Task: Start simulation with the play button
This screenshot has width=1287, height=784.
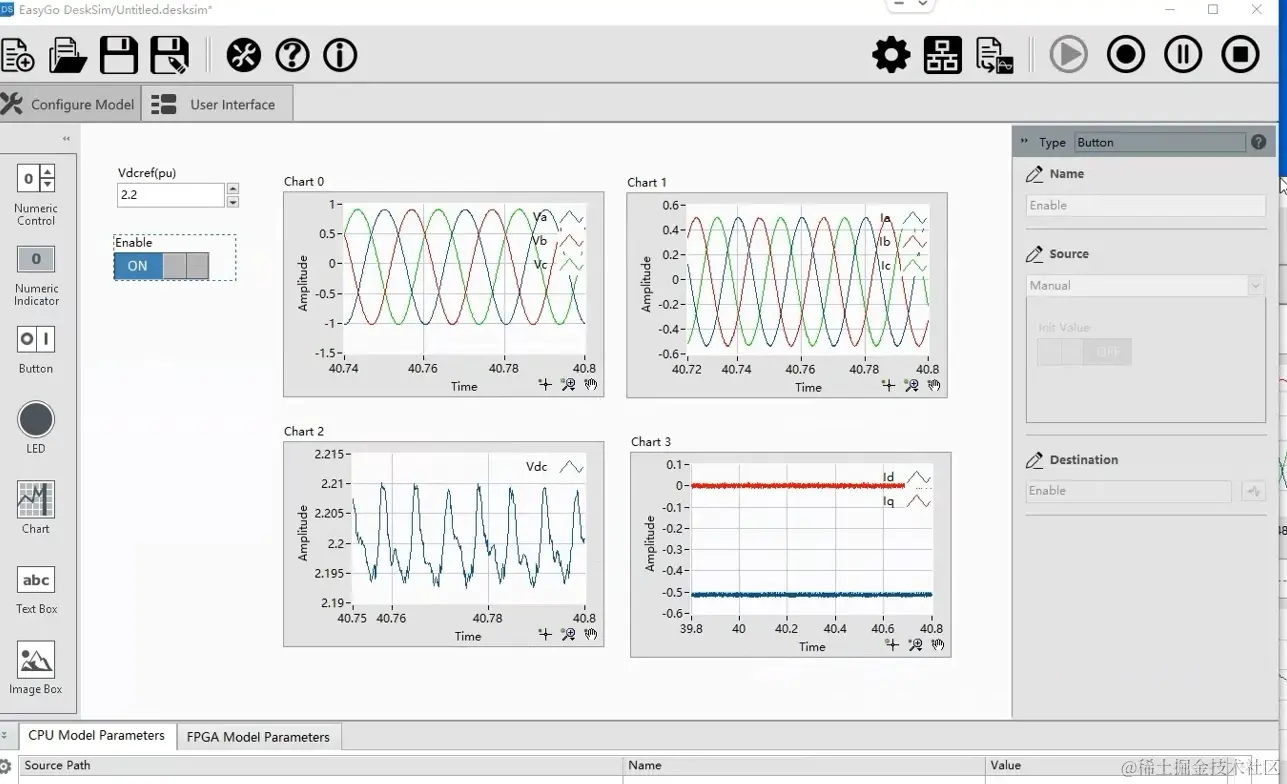Action: 1068,54
